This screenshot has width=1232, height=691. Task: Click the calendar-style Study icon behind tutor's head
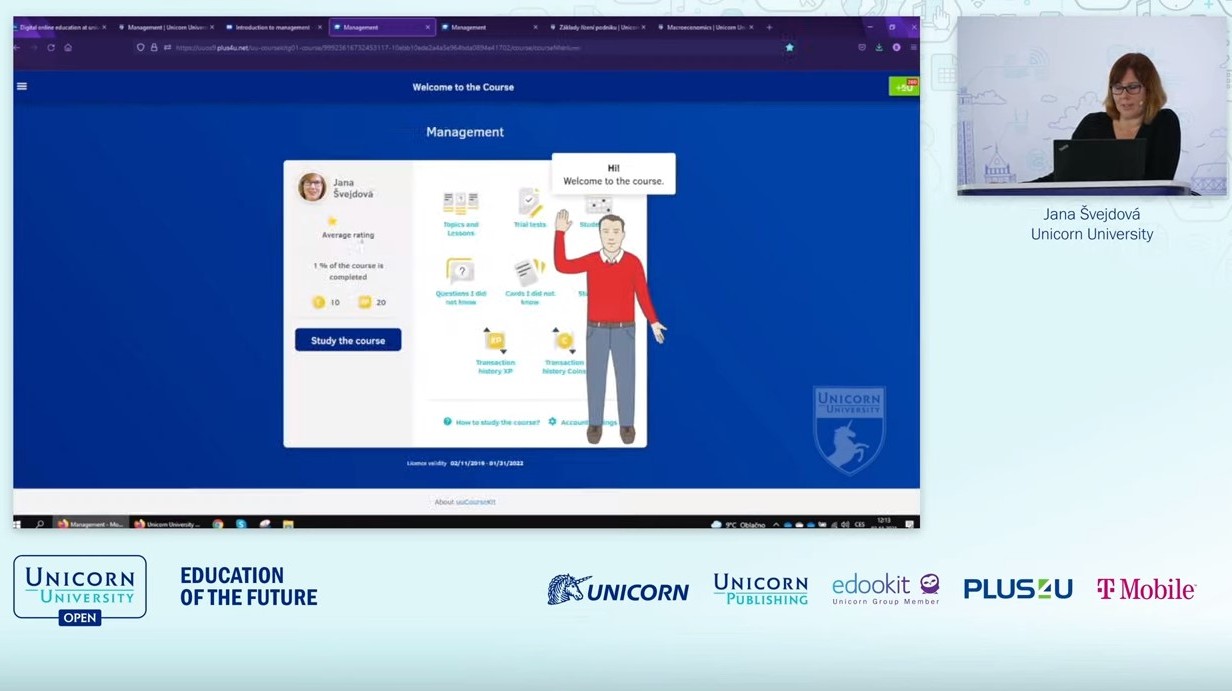pyautogui.click(x=598, y=204)
